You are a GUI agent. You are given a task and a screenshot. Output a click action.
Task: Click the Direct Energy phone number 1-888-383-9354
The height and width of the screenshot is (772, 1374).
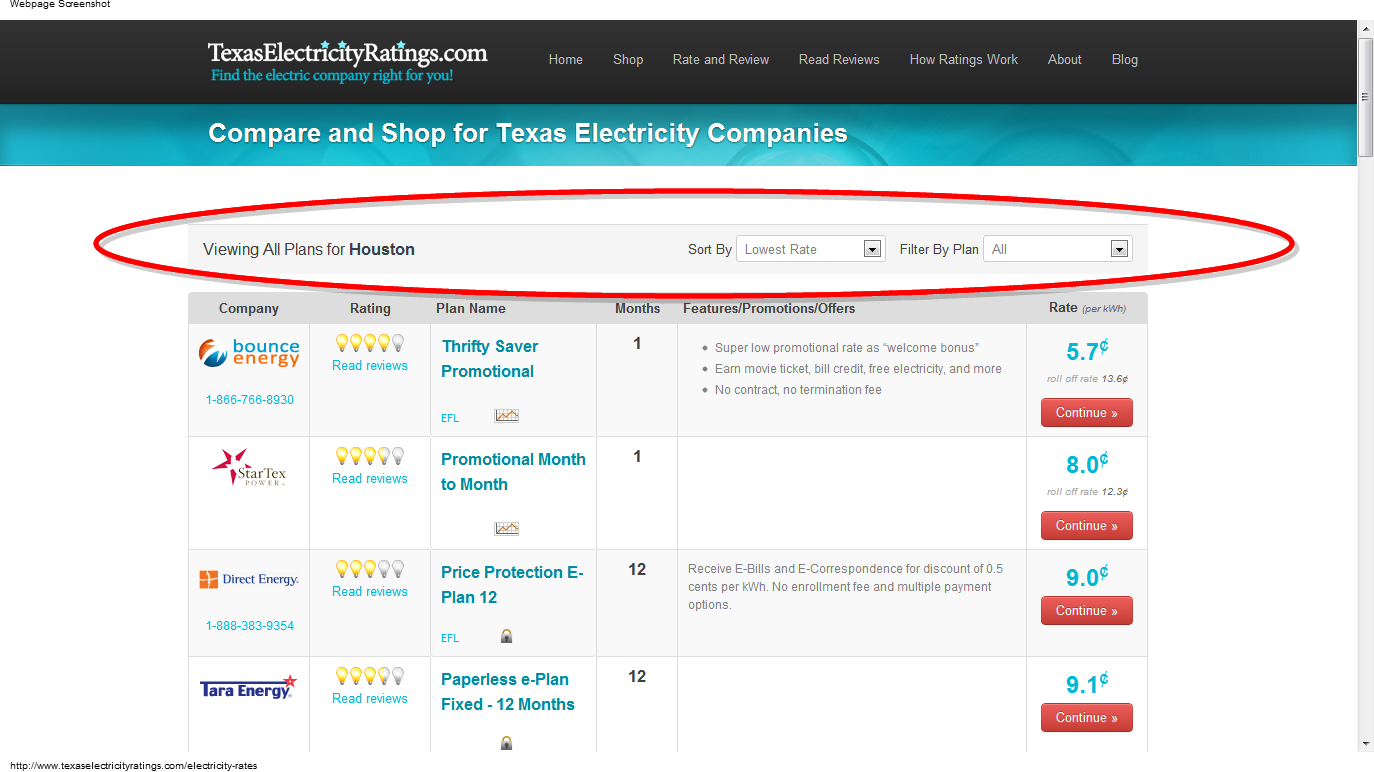[250, 626]
